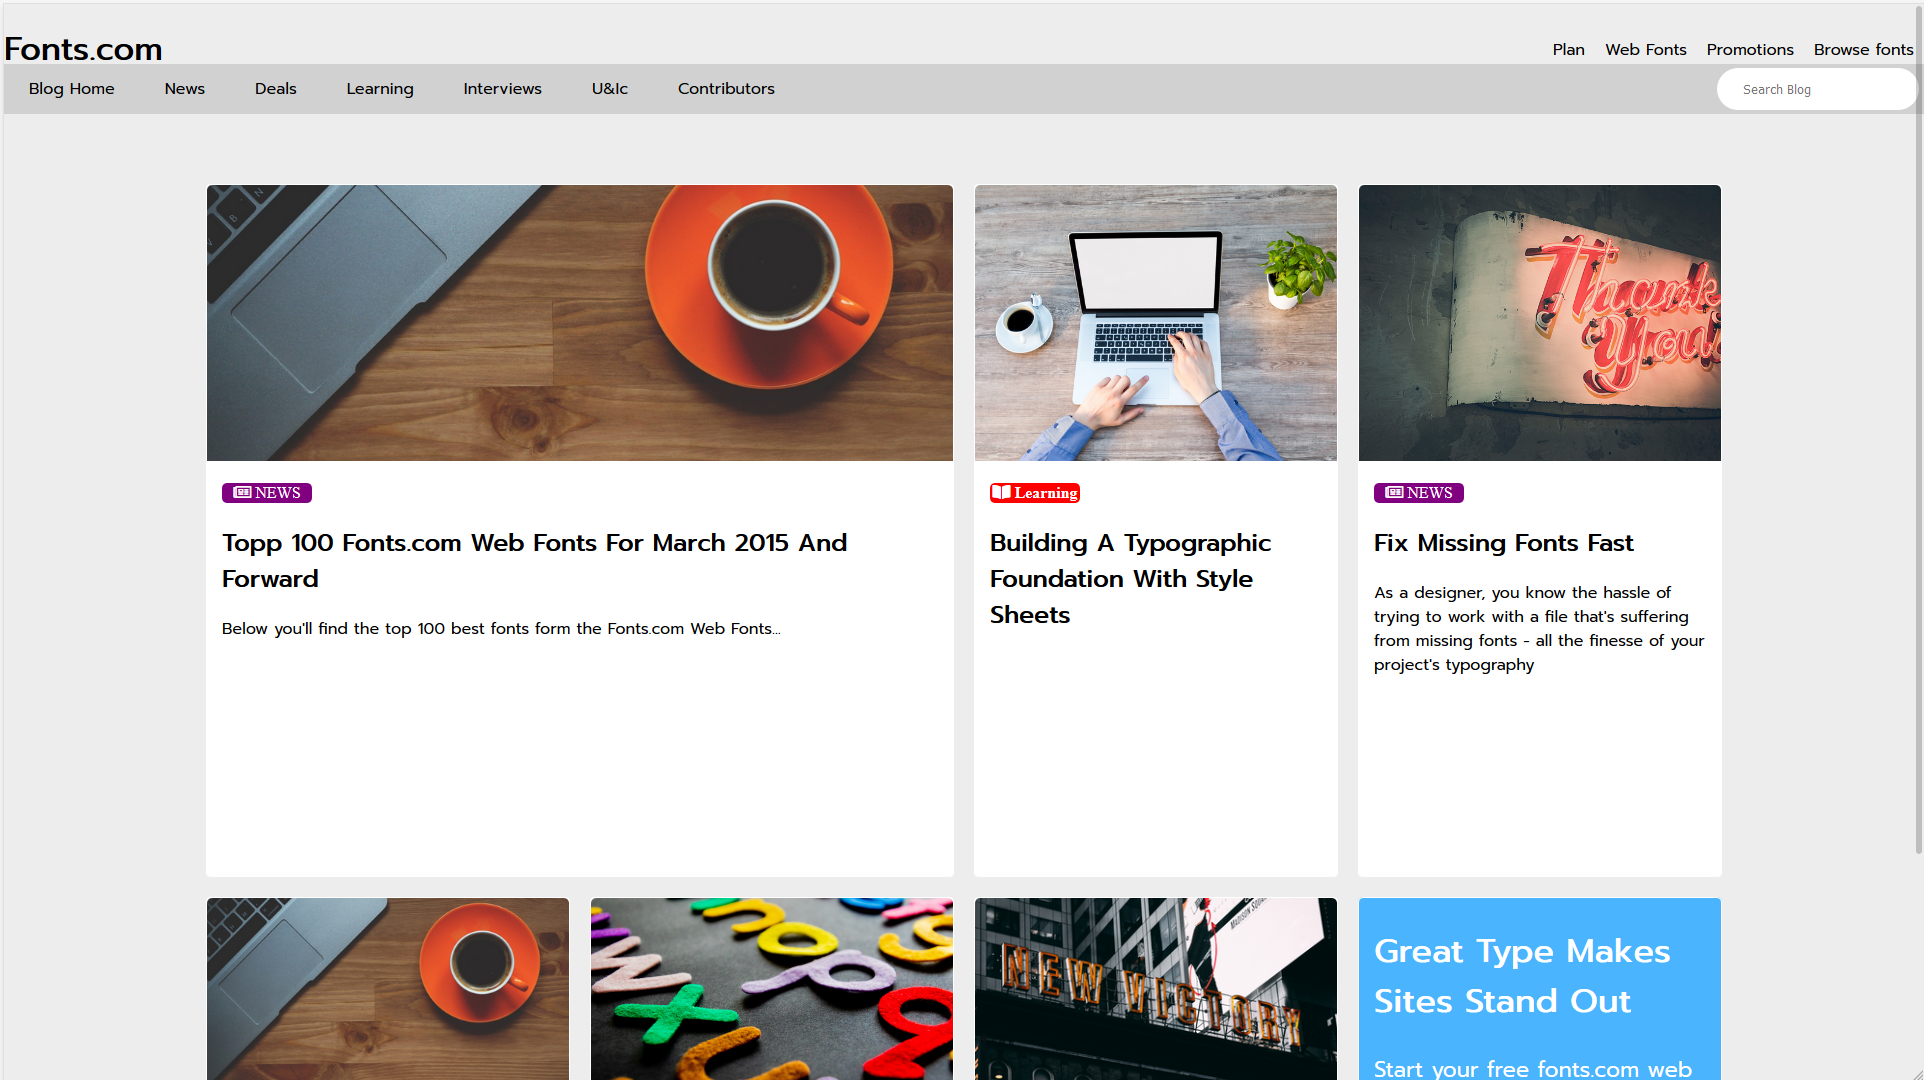Click the page vertical scrollbar
Screen dimensions: 1924x1080
(1918, 430)
